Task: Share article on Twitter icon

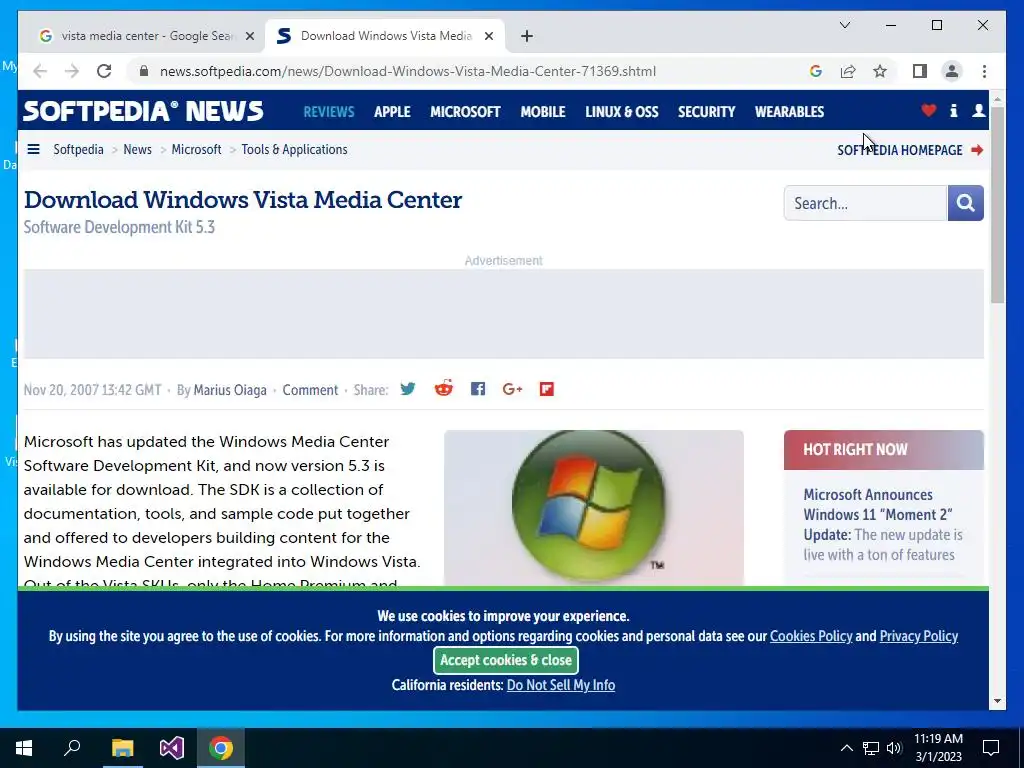Action: click(408, 389)
